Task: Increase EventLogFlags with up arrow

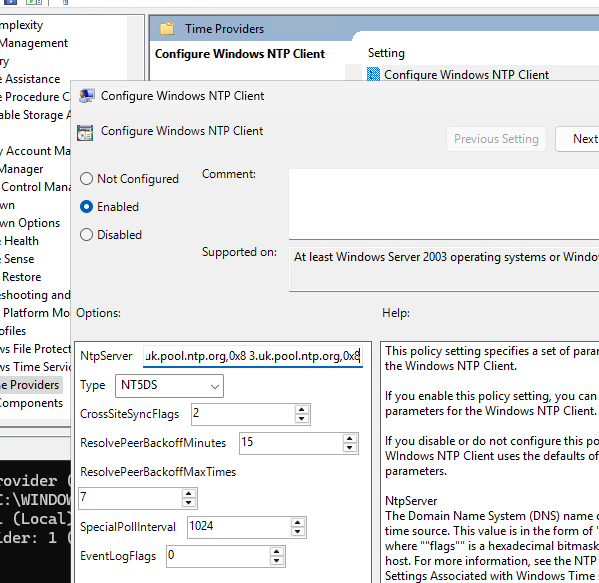Action: [x=276, y=552]
